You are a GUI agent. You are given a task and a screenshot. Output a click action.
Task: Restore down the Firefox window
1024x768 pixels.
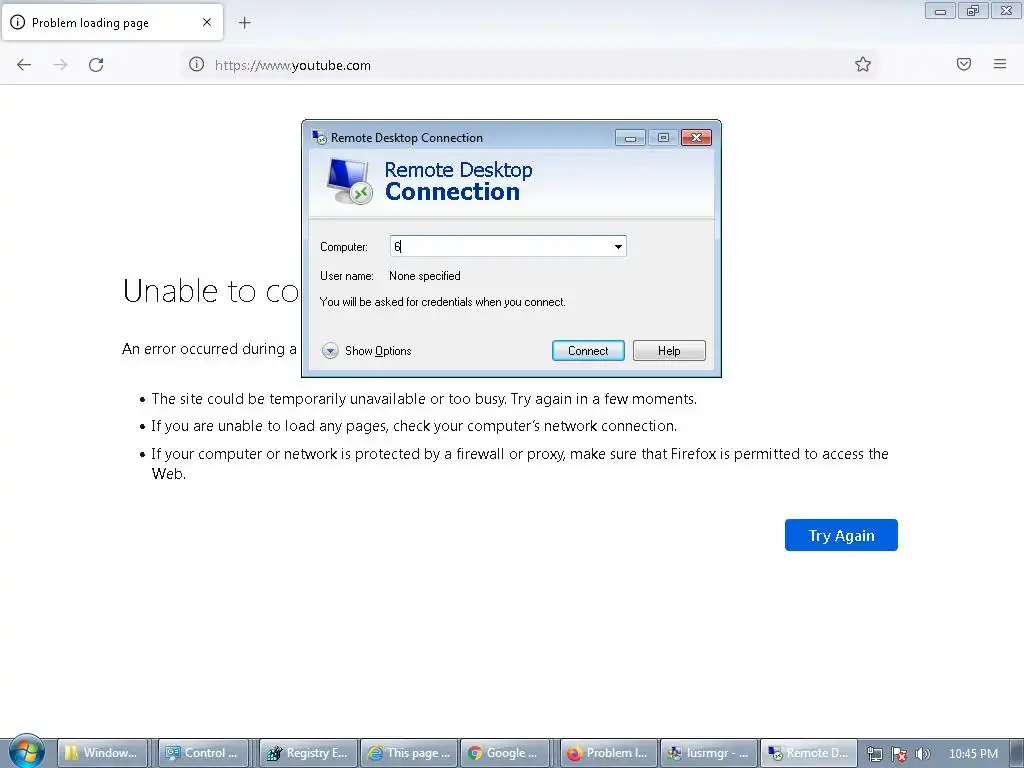973,10
